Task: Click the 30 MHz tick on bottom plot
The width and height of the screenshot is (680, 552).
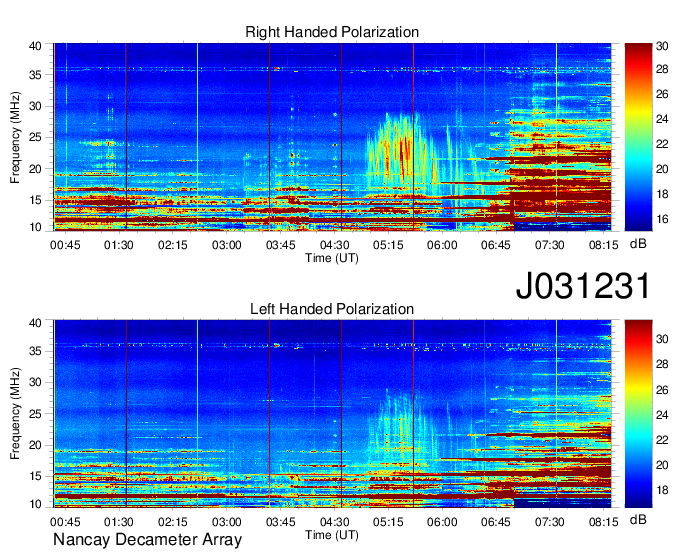Action: point(35,382)
